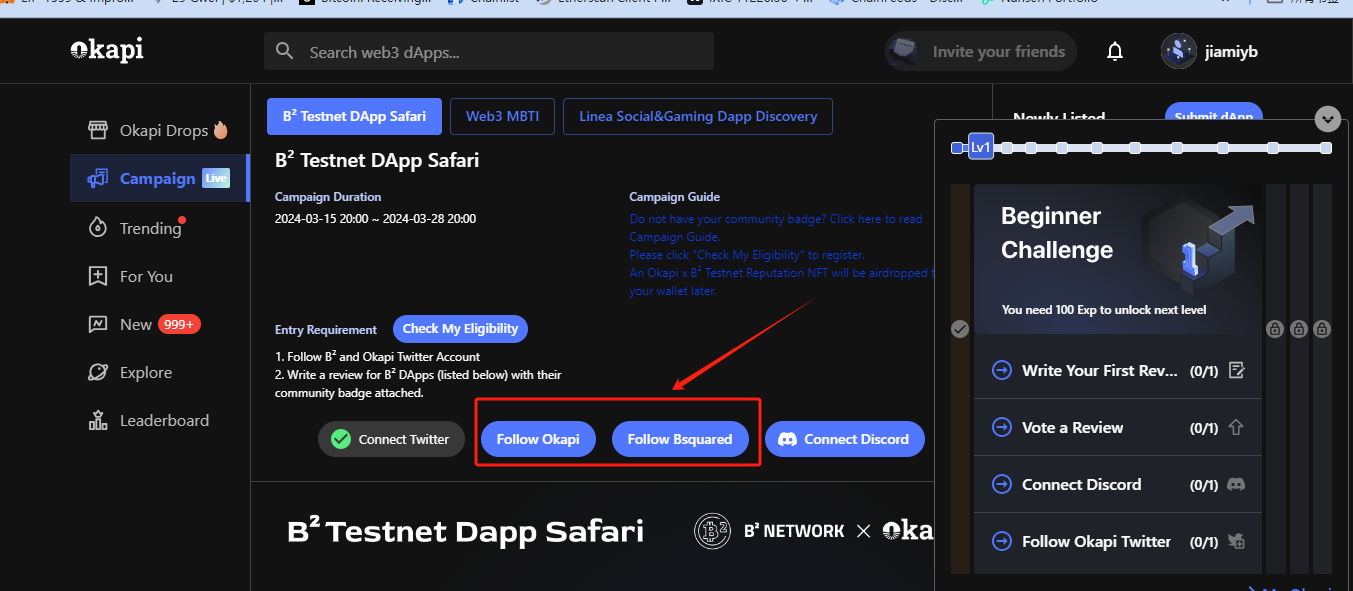The width and height of the screenshot is (1353, 591).
Task: Click the lock icon nearest the Beginner Challenge card
Action: click(1275, 328)
